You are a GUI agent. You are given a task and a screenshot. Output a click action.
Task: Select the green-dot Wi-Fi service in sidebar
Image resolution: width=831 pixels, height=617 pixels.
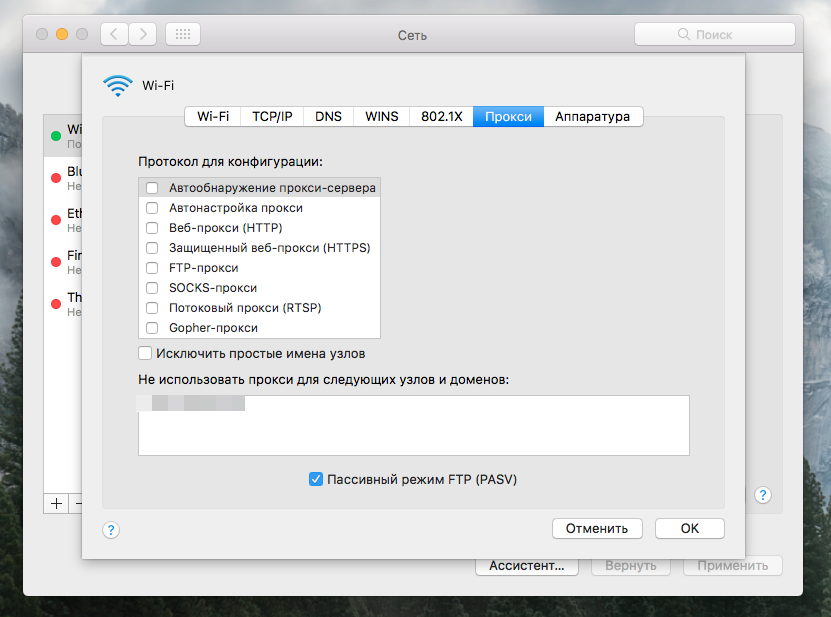tap(63, 136)
